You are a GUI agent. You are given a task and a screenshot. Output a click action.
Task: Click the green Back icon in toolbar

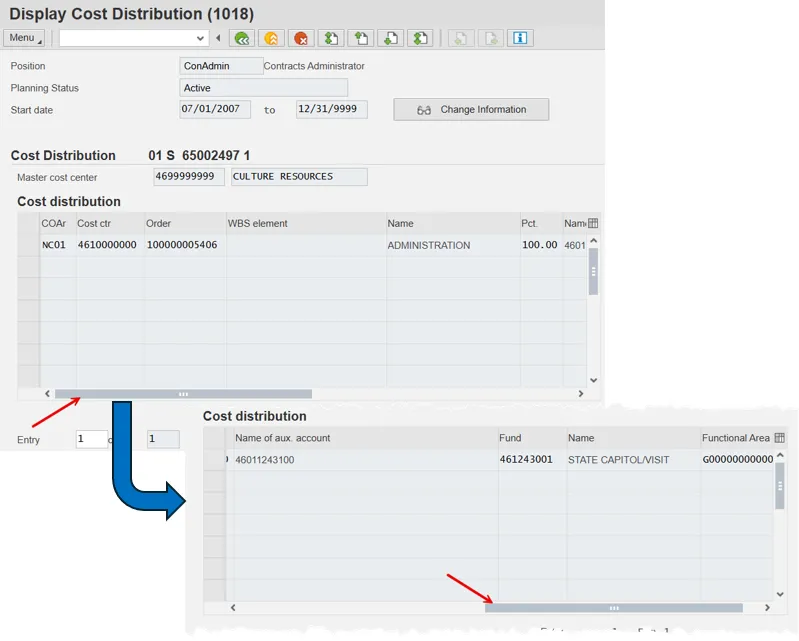(x=240, y=38)
